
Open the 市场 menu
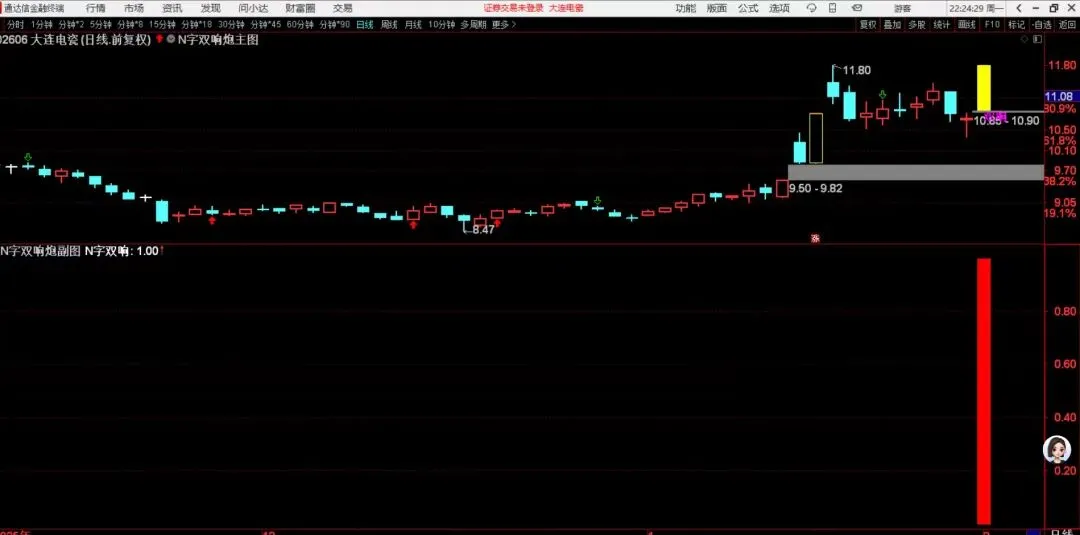tap(134, 8)
